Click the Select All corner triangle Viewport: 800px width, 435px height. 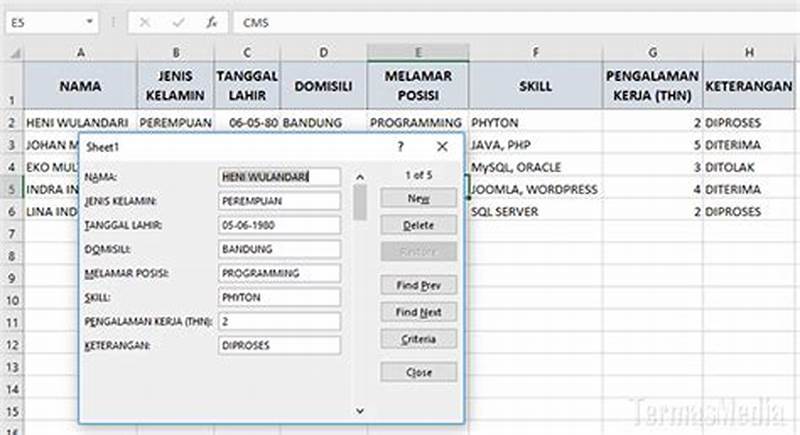[15, 53]
